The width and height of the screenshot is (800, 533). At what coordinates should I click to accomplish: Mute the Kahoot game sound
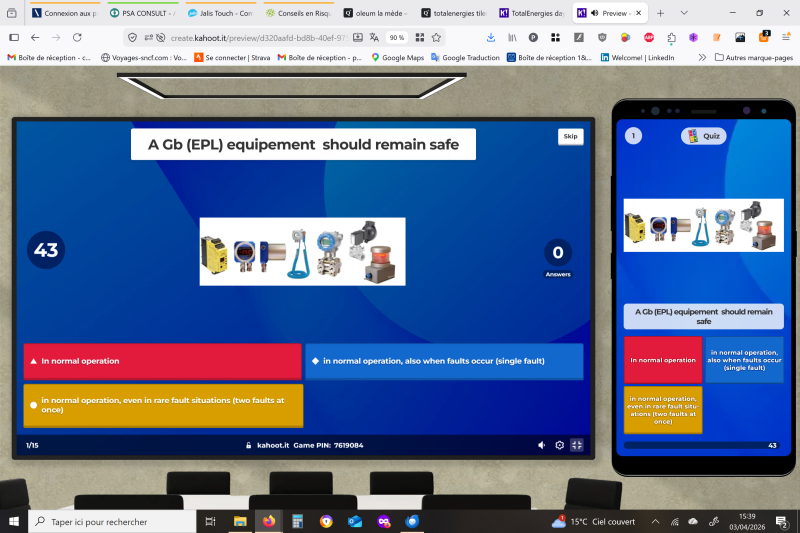click(541, 445)
